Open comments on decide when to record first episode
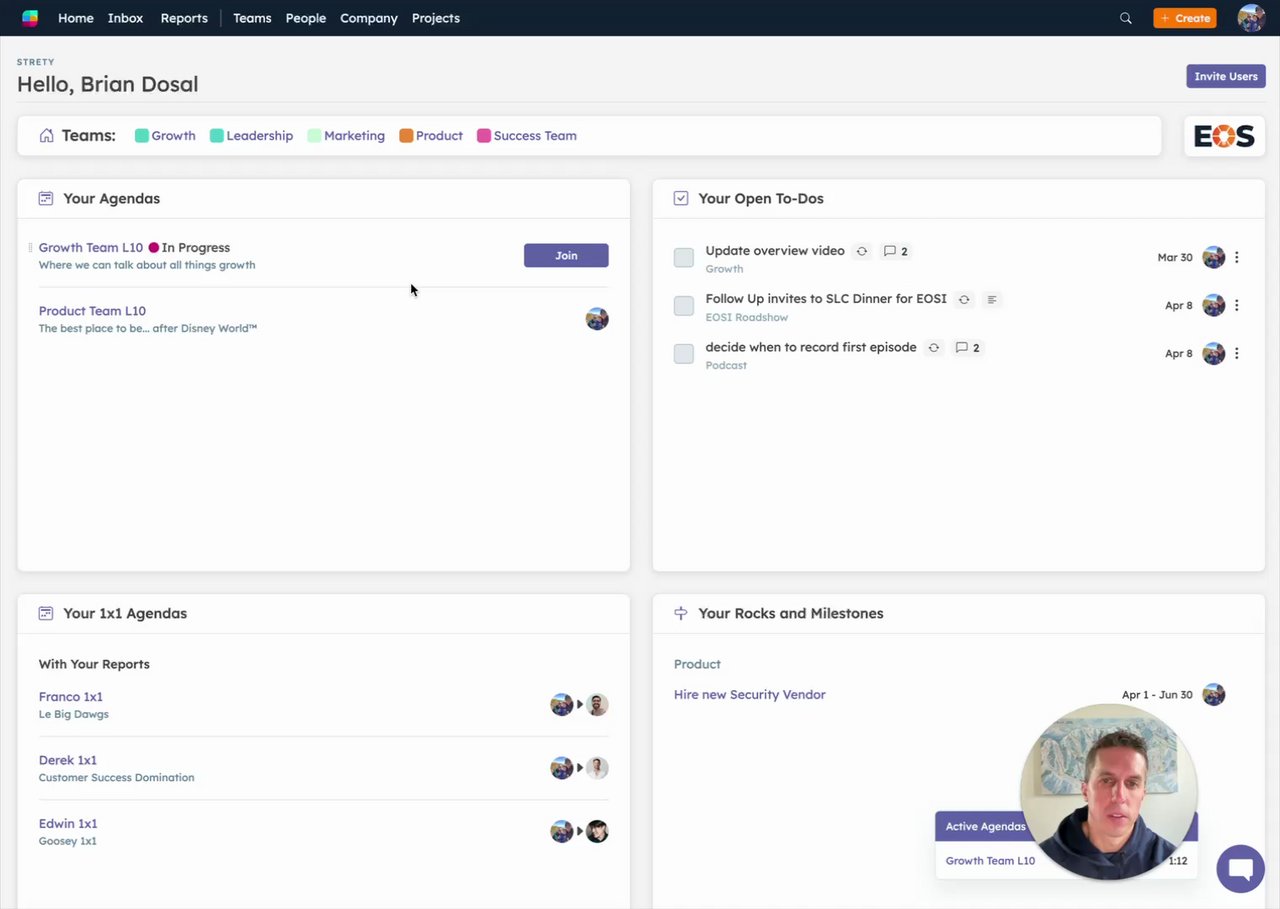 click(967, 348)
